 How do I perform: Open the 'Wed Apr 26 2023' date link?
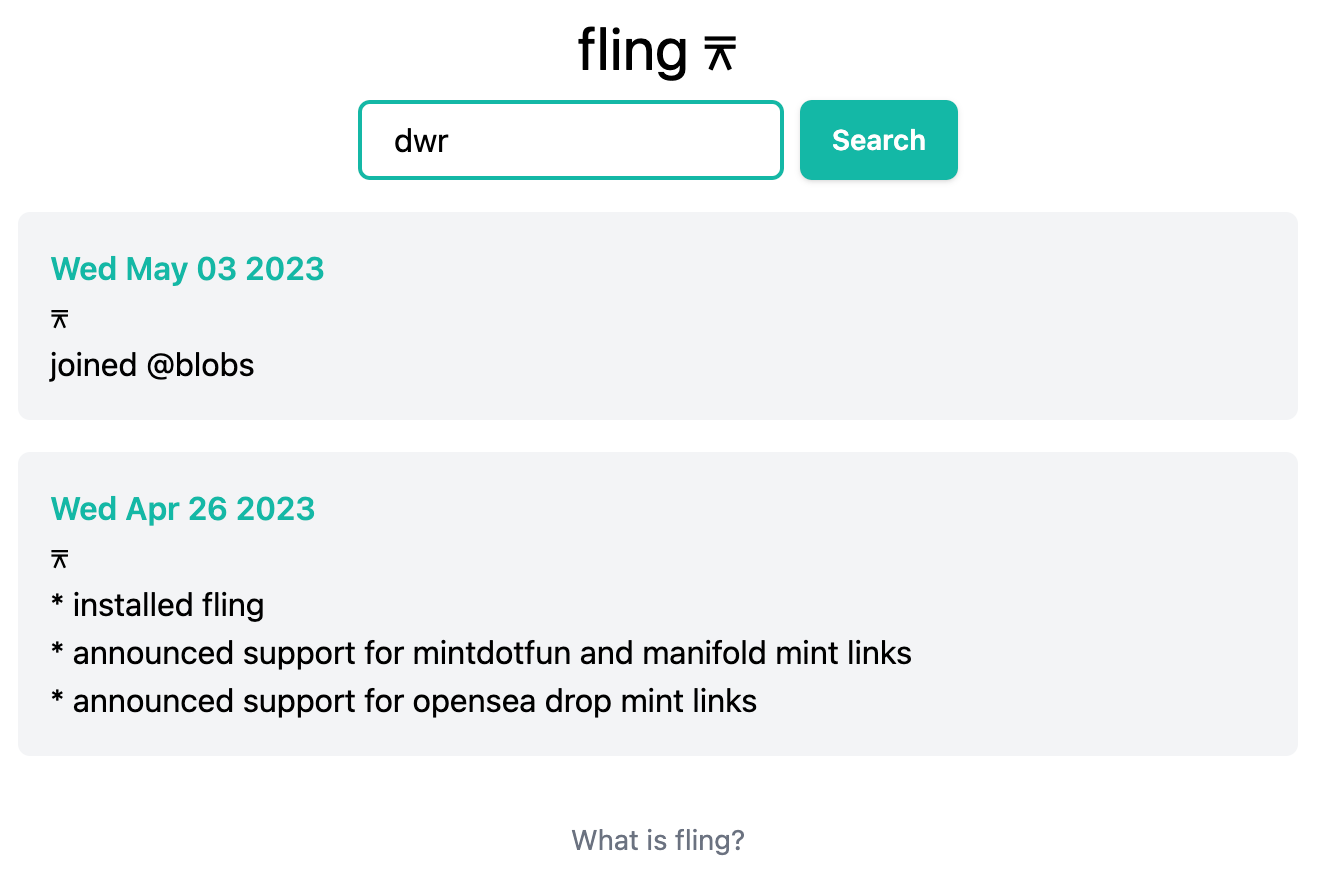[183, 508]
